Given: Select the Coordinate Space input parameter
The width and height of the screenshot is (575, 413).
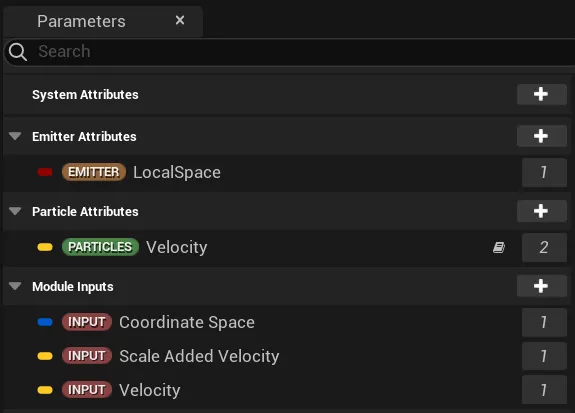Looking at the screenshot, I should click(x=285, y=322).
